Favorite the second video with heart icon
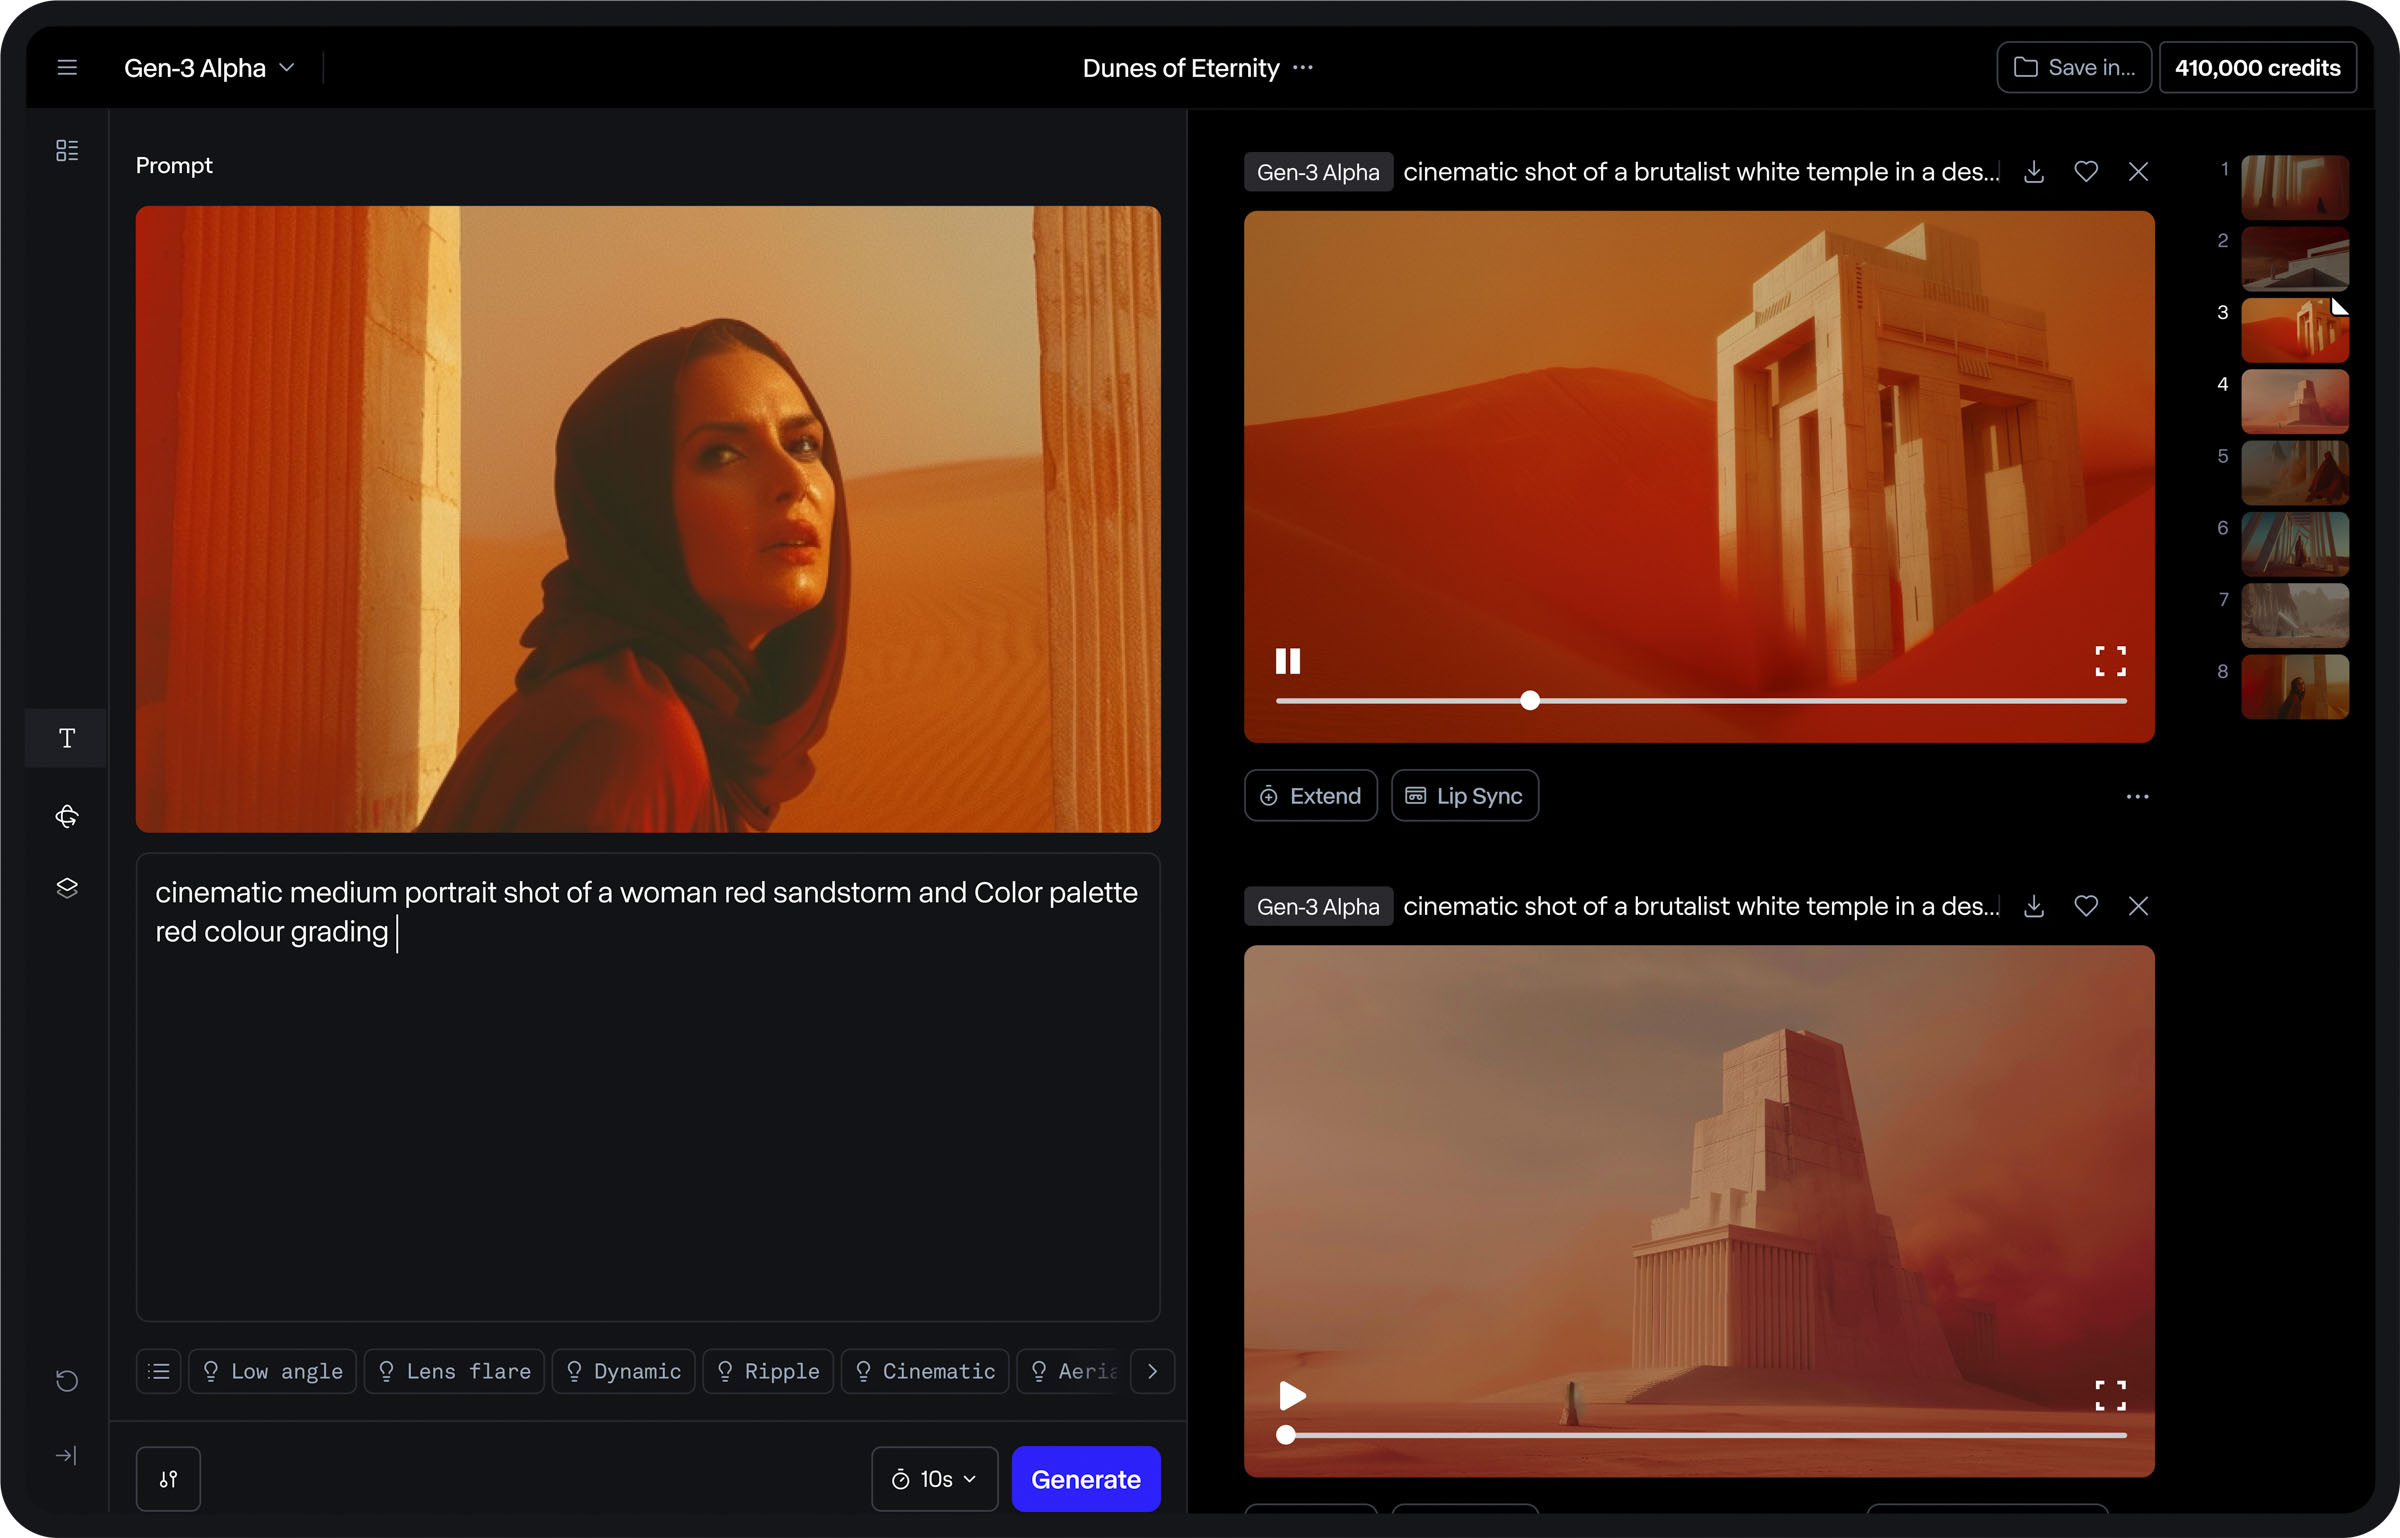2400x1538 pixels. click(x=2085, y=906)
